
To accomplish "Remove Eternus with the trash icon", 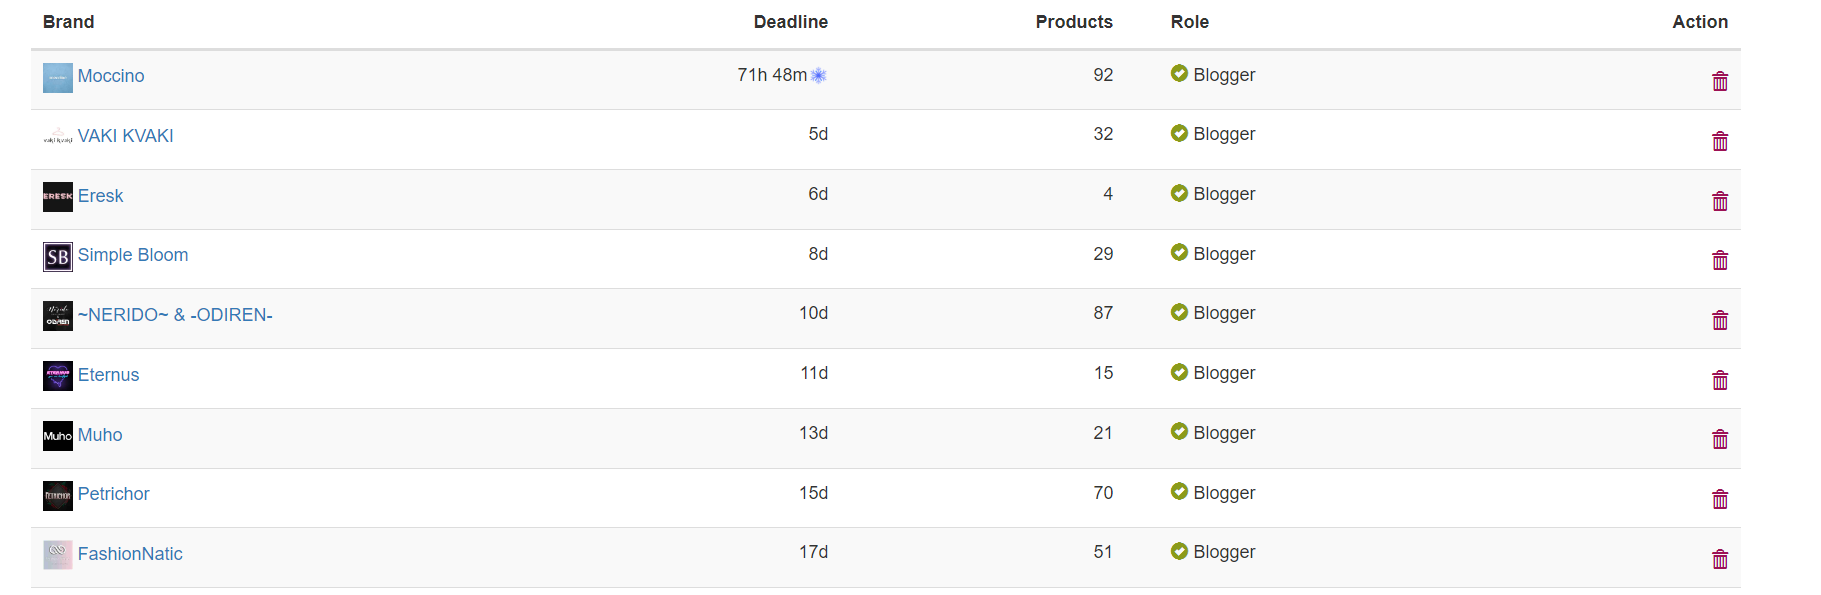I will pos(1719,380).
